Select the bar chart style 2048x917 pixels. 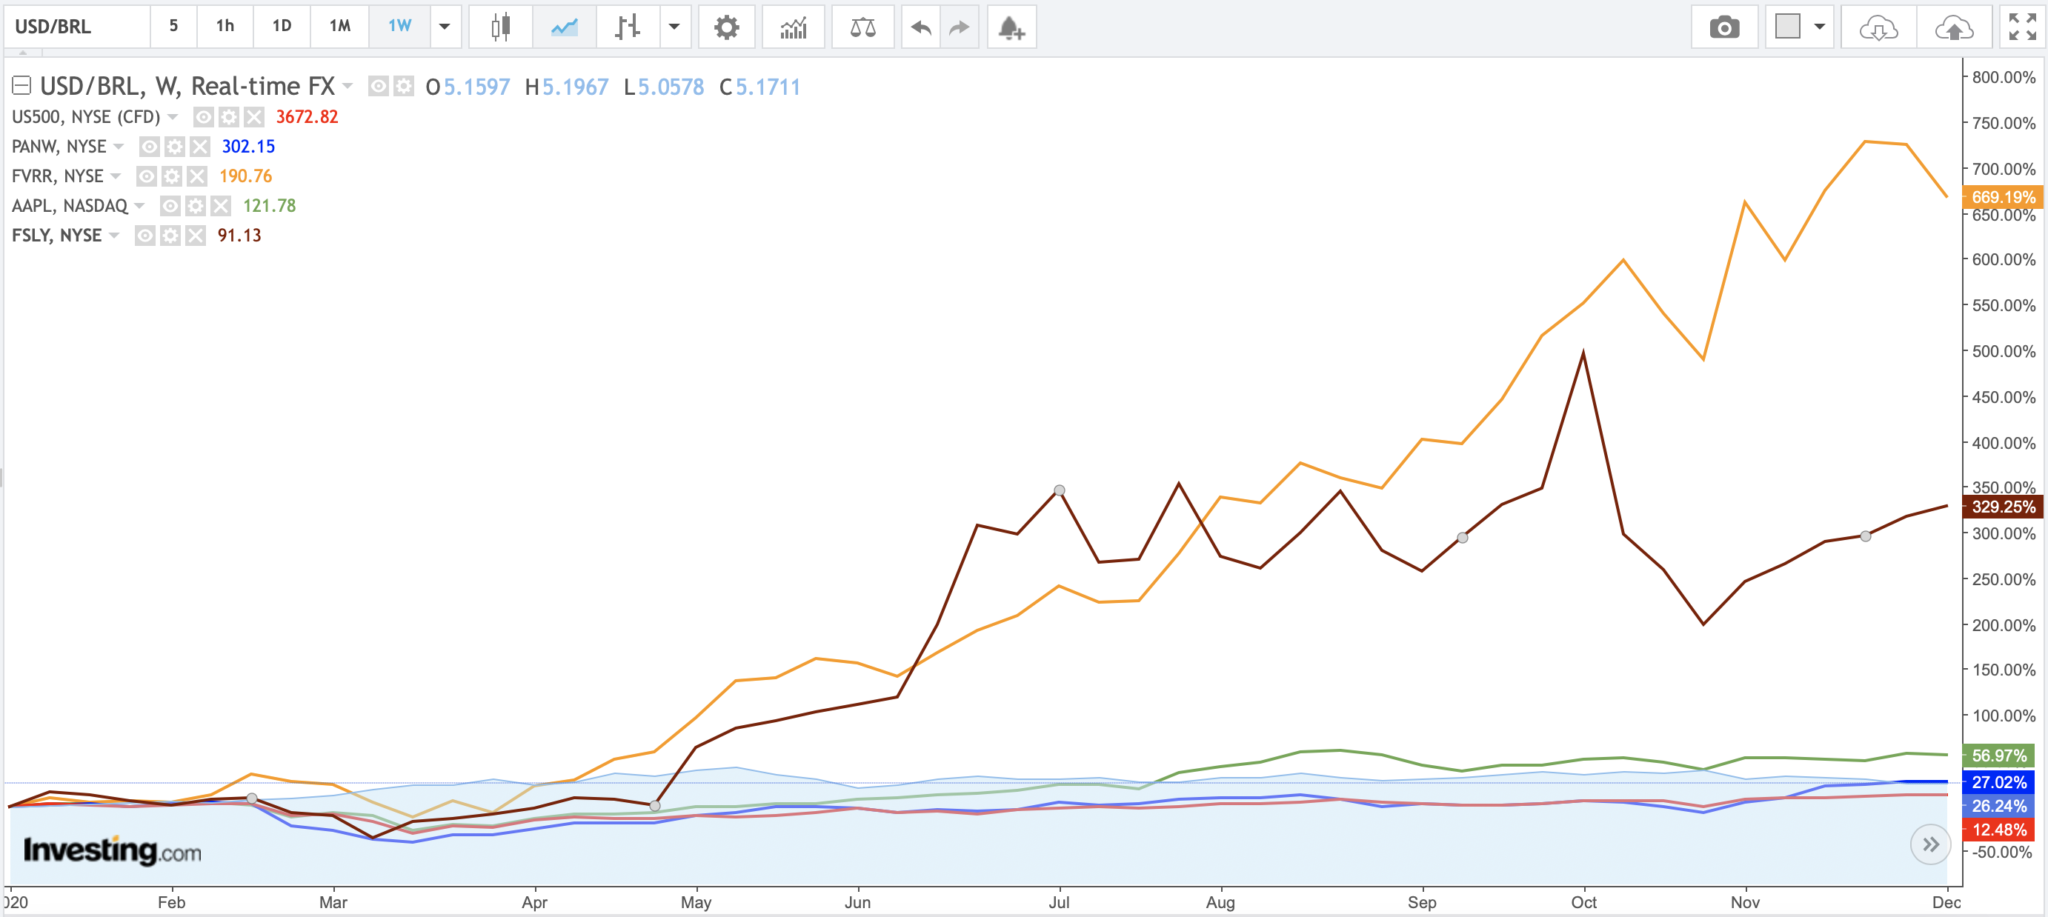pyautogui.click(x=627, y=27)
